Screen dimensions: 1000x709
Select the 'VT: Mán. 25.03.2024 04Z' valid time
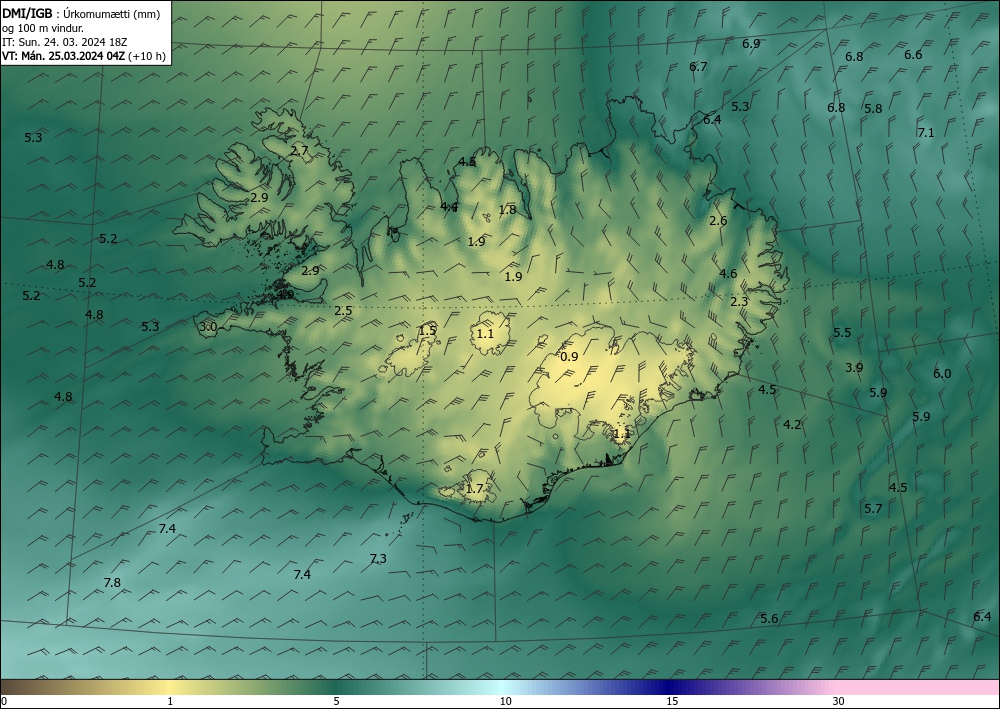(x=63, y=56)
